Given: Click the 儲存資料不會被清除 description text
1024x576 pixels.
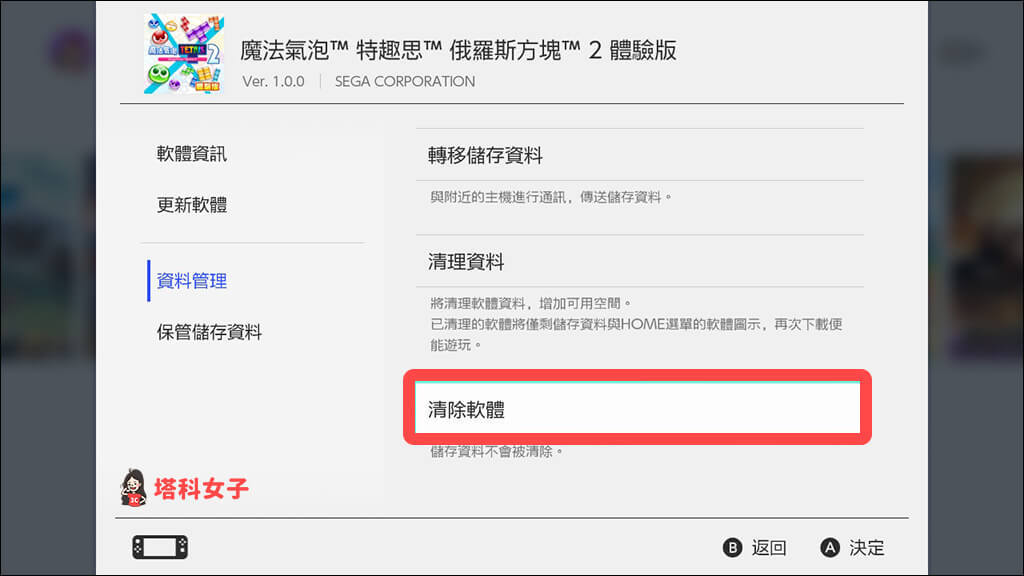Looking at the screenshot, I should click(497, 452).
